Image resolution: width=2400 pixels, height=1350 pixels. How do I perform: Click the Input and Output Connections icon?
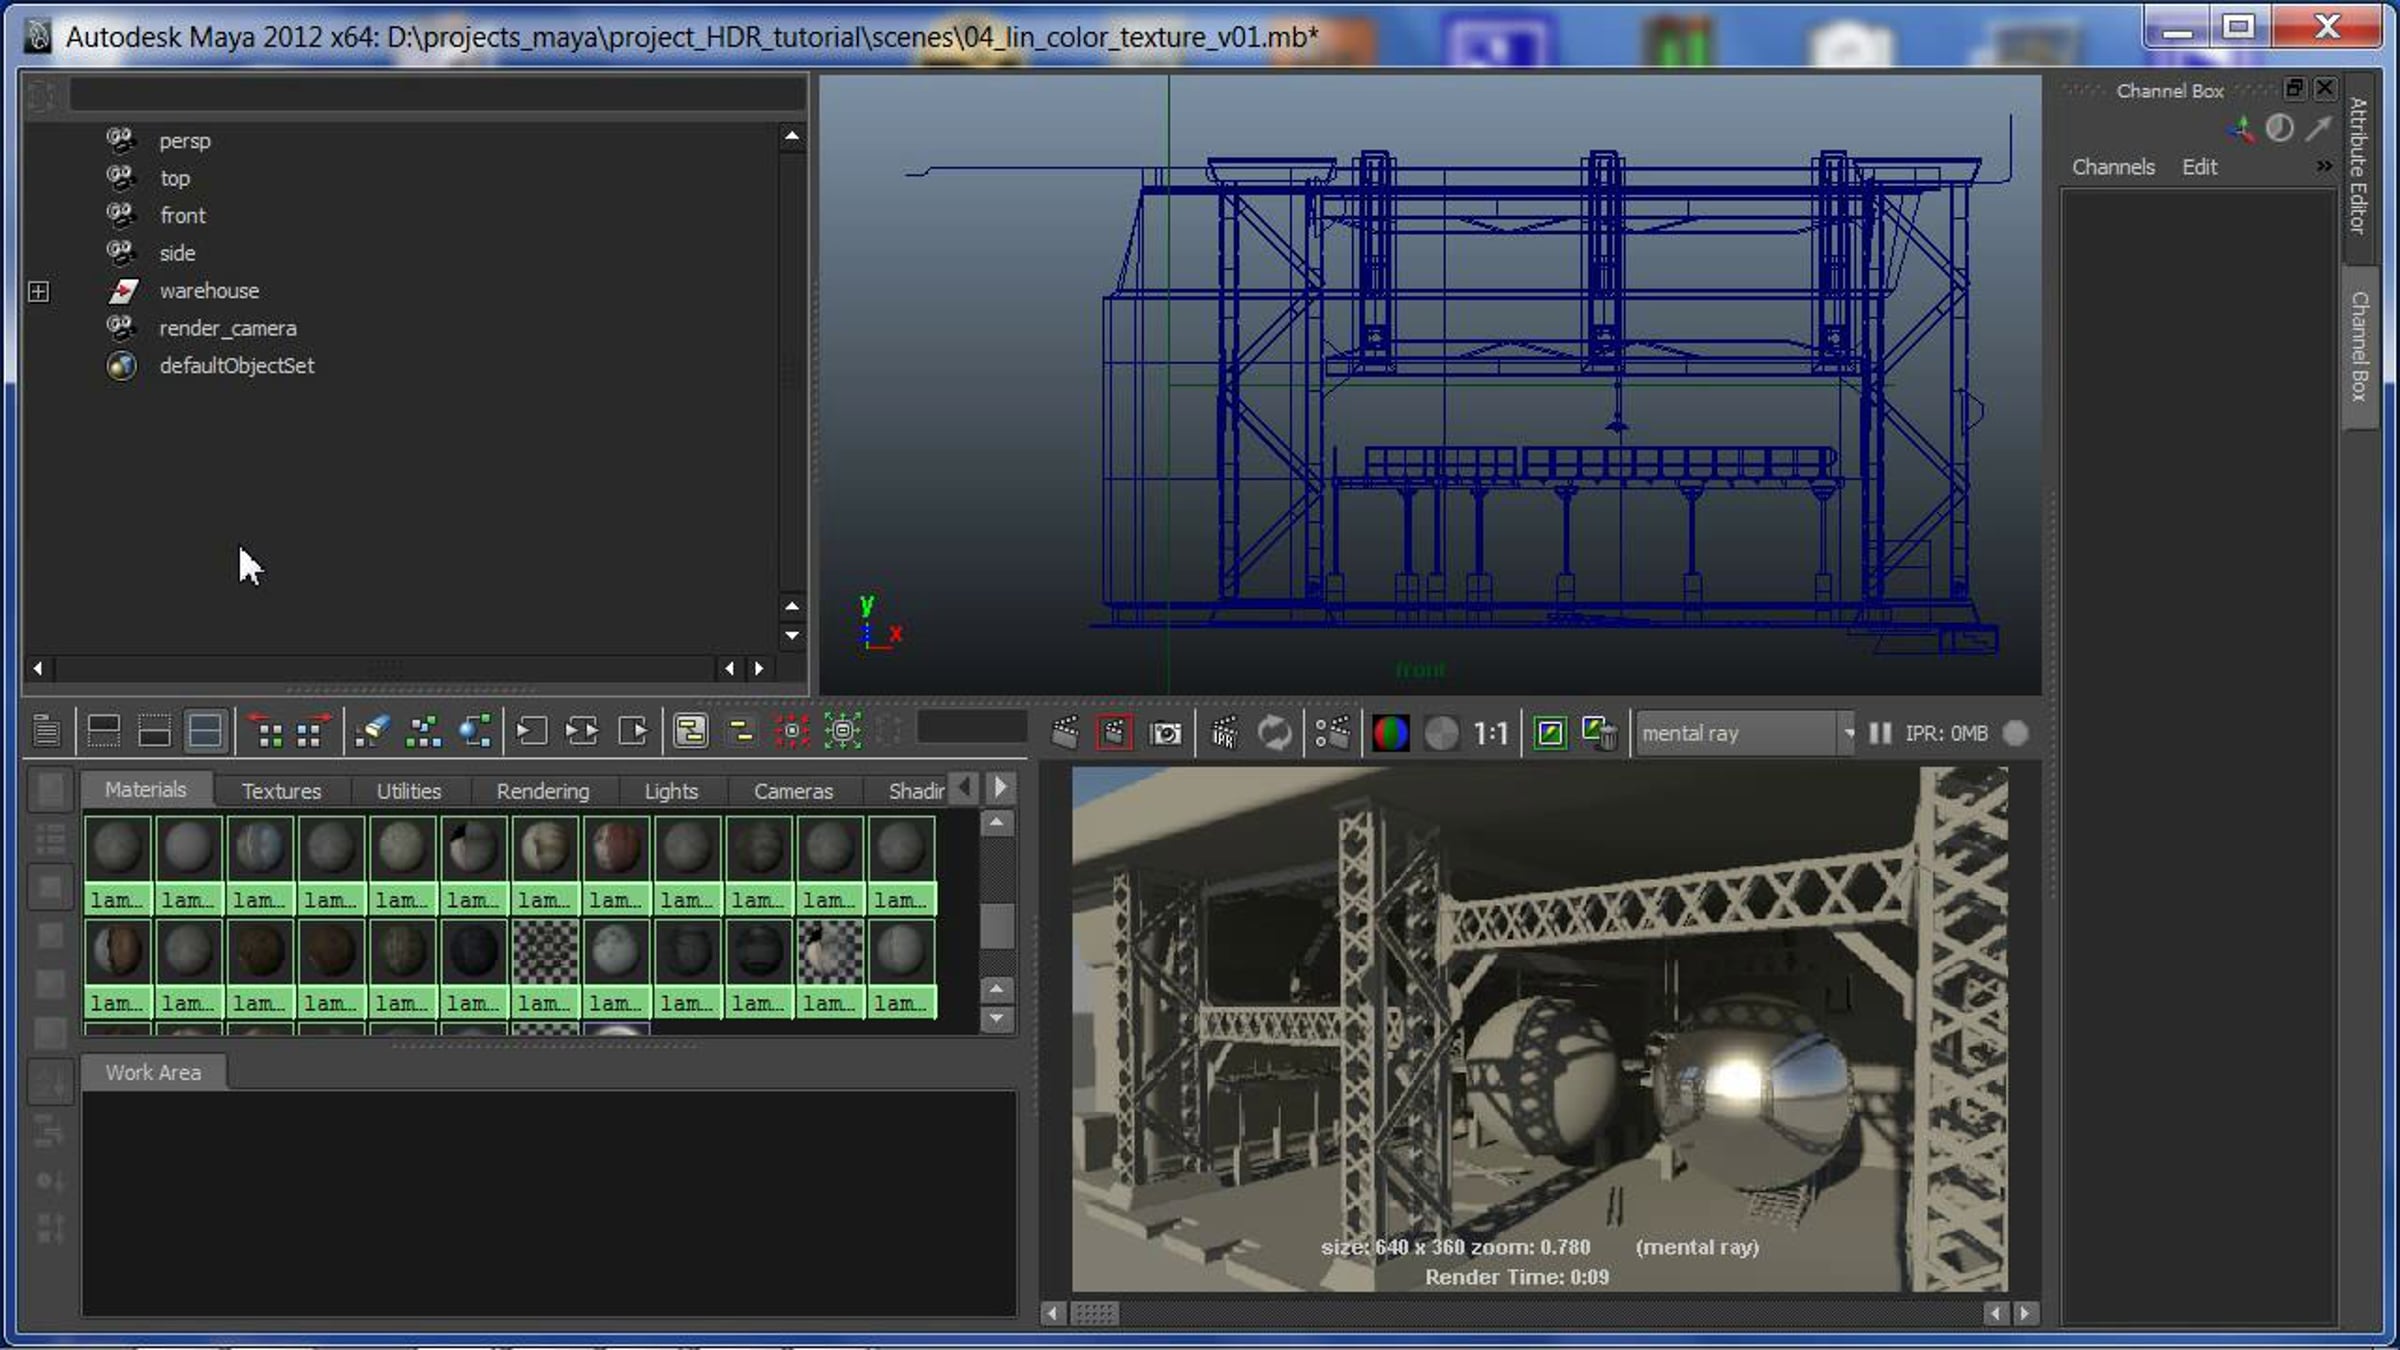pyautogui.click(x=581, y=731)
